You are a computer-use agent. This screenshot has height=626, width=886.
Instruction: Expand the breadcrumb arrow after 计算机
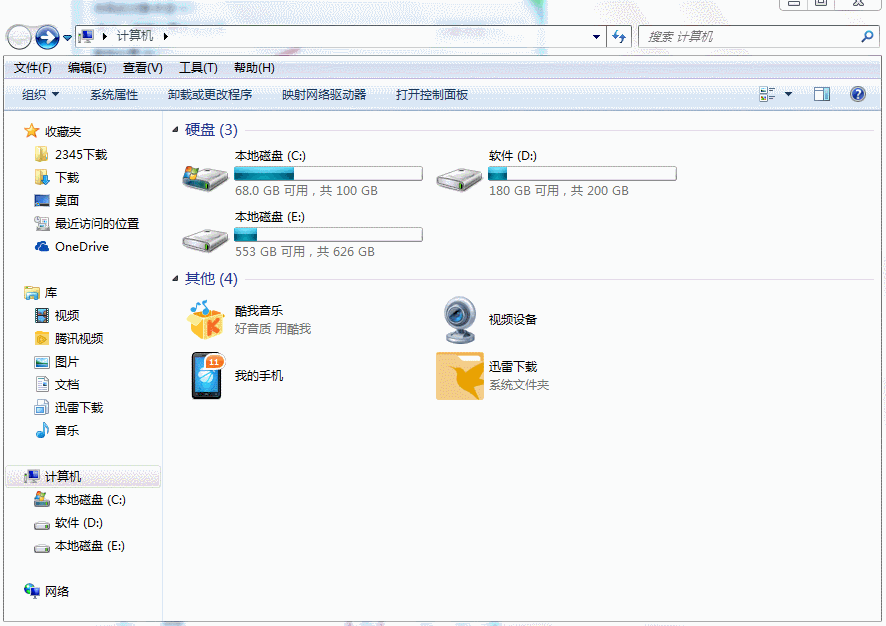(x=166, y=37)
